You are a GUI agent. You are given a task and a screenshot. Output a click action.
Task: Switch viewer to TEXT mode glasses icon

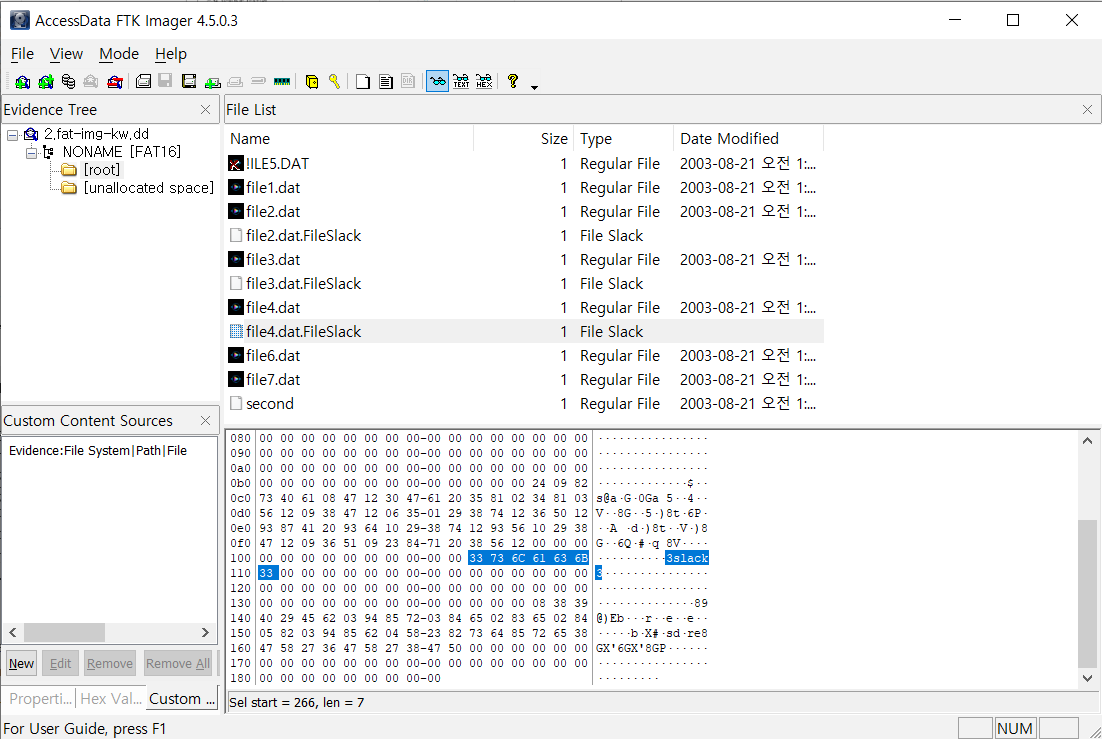[461, 82]
